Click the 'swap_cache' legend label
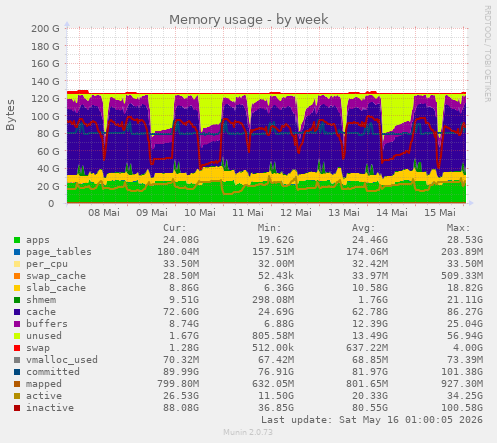 (x=56, y=276)
